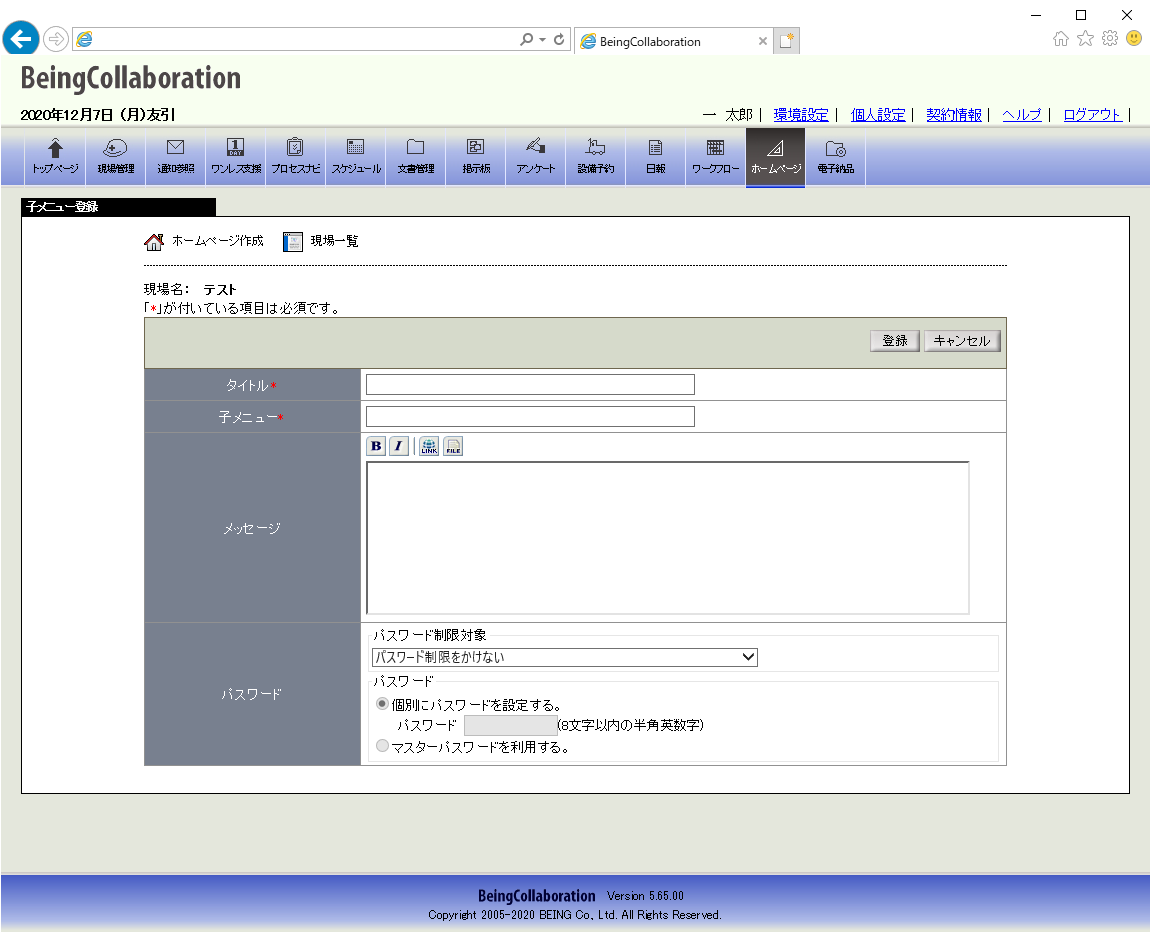Click the パスワード entry field
Screen dimensions: 1151x933
click(511, 725)
